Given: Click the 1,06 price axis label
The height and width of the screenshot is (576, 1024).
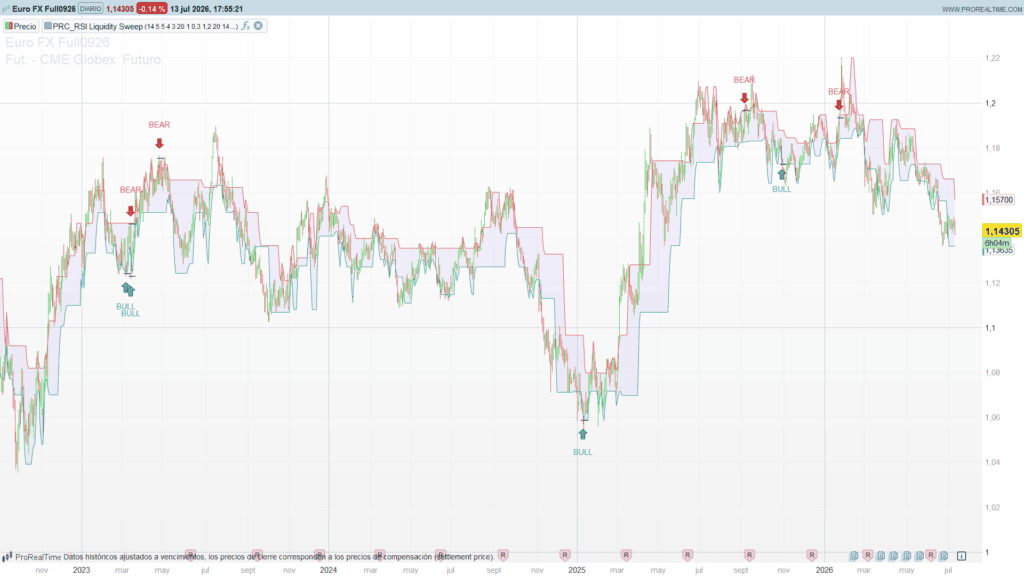Looking at the screenshot, I should [x=992, y=417].
